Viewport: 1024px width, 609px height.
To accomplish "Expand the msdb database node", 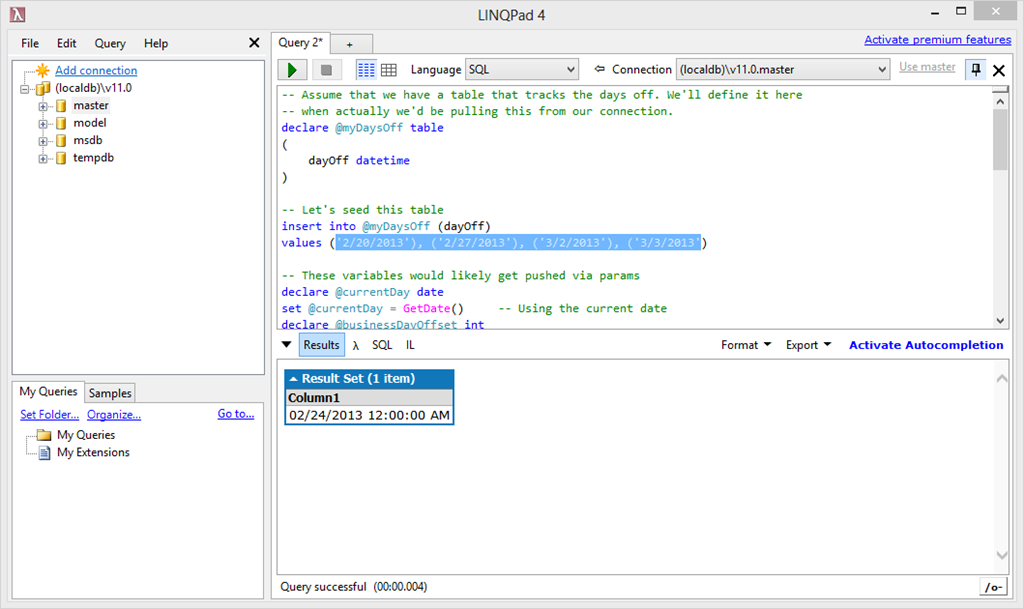I will [42, 141].
